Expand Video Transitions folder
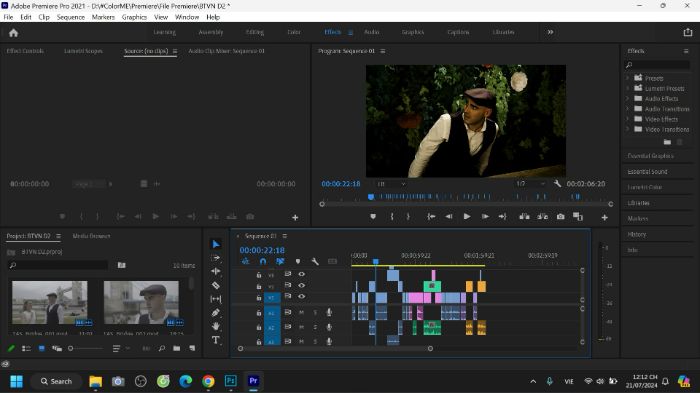 pos(627,130)
